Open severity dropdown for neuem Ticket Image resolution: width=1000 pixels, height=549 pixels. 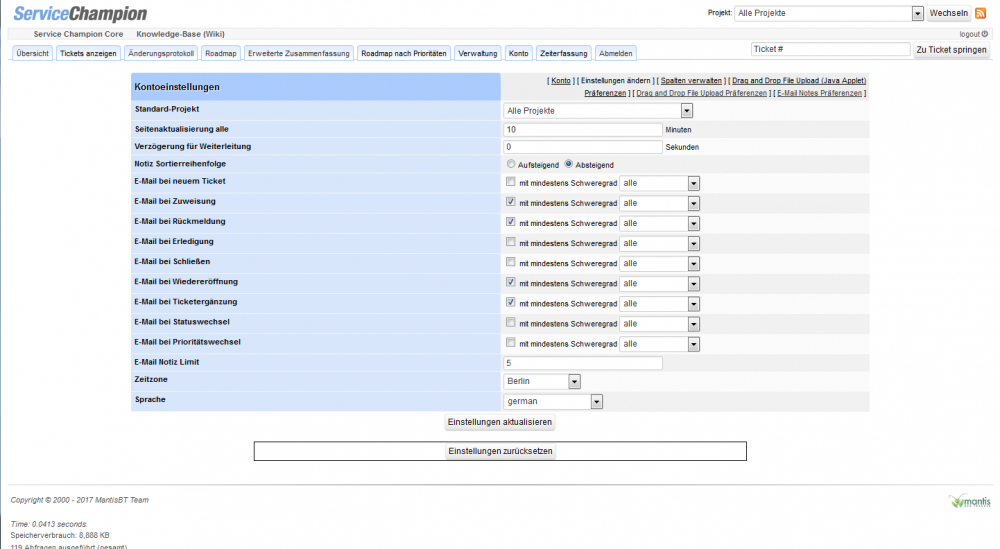tap(659, 184)
